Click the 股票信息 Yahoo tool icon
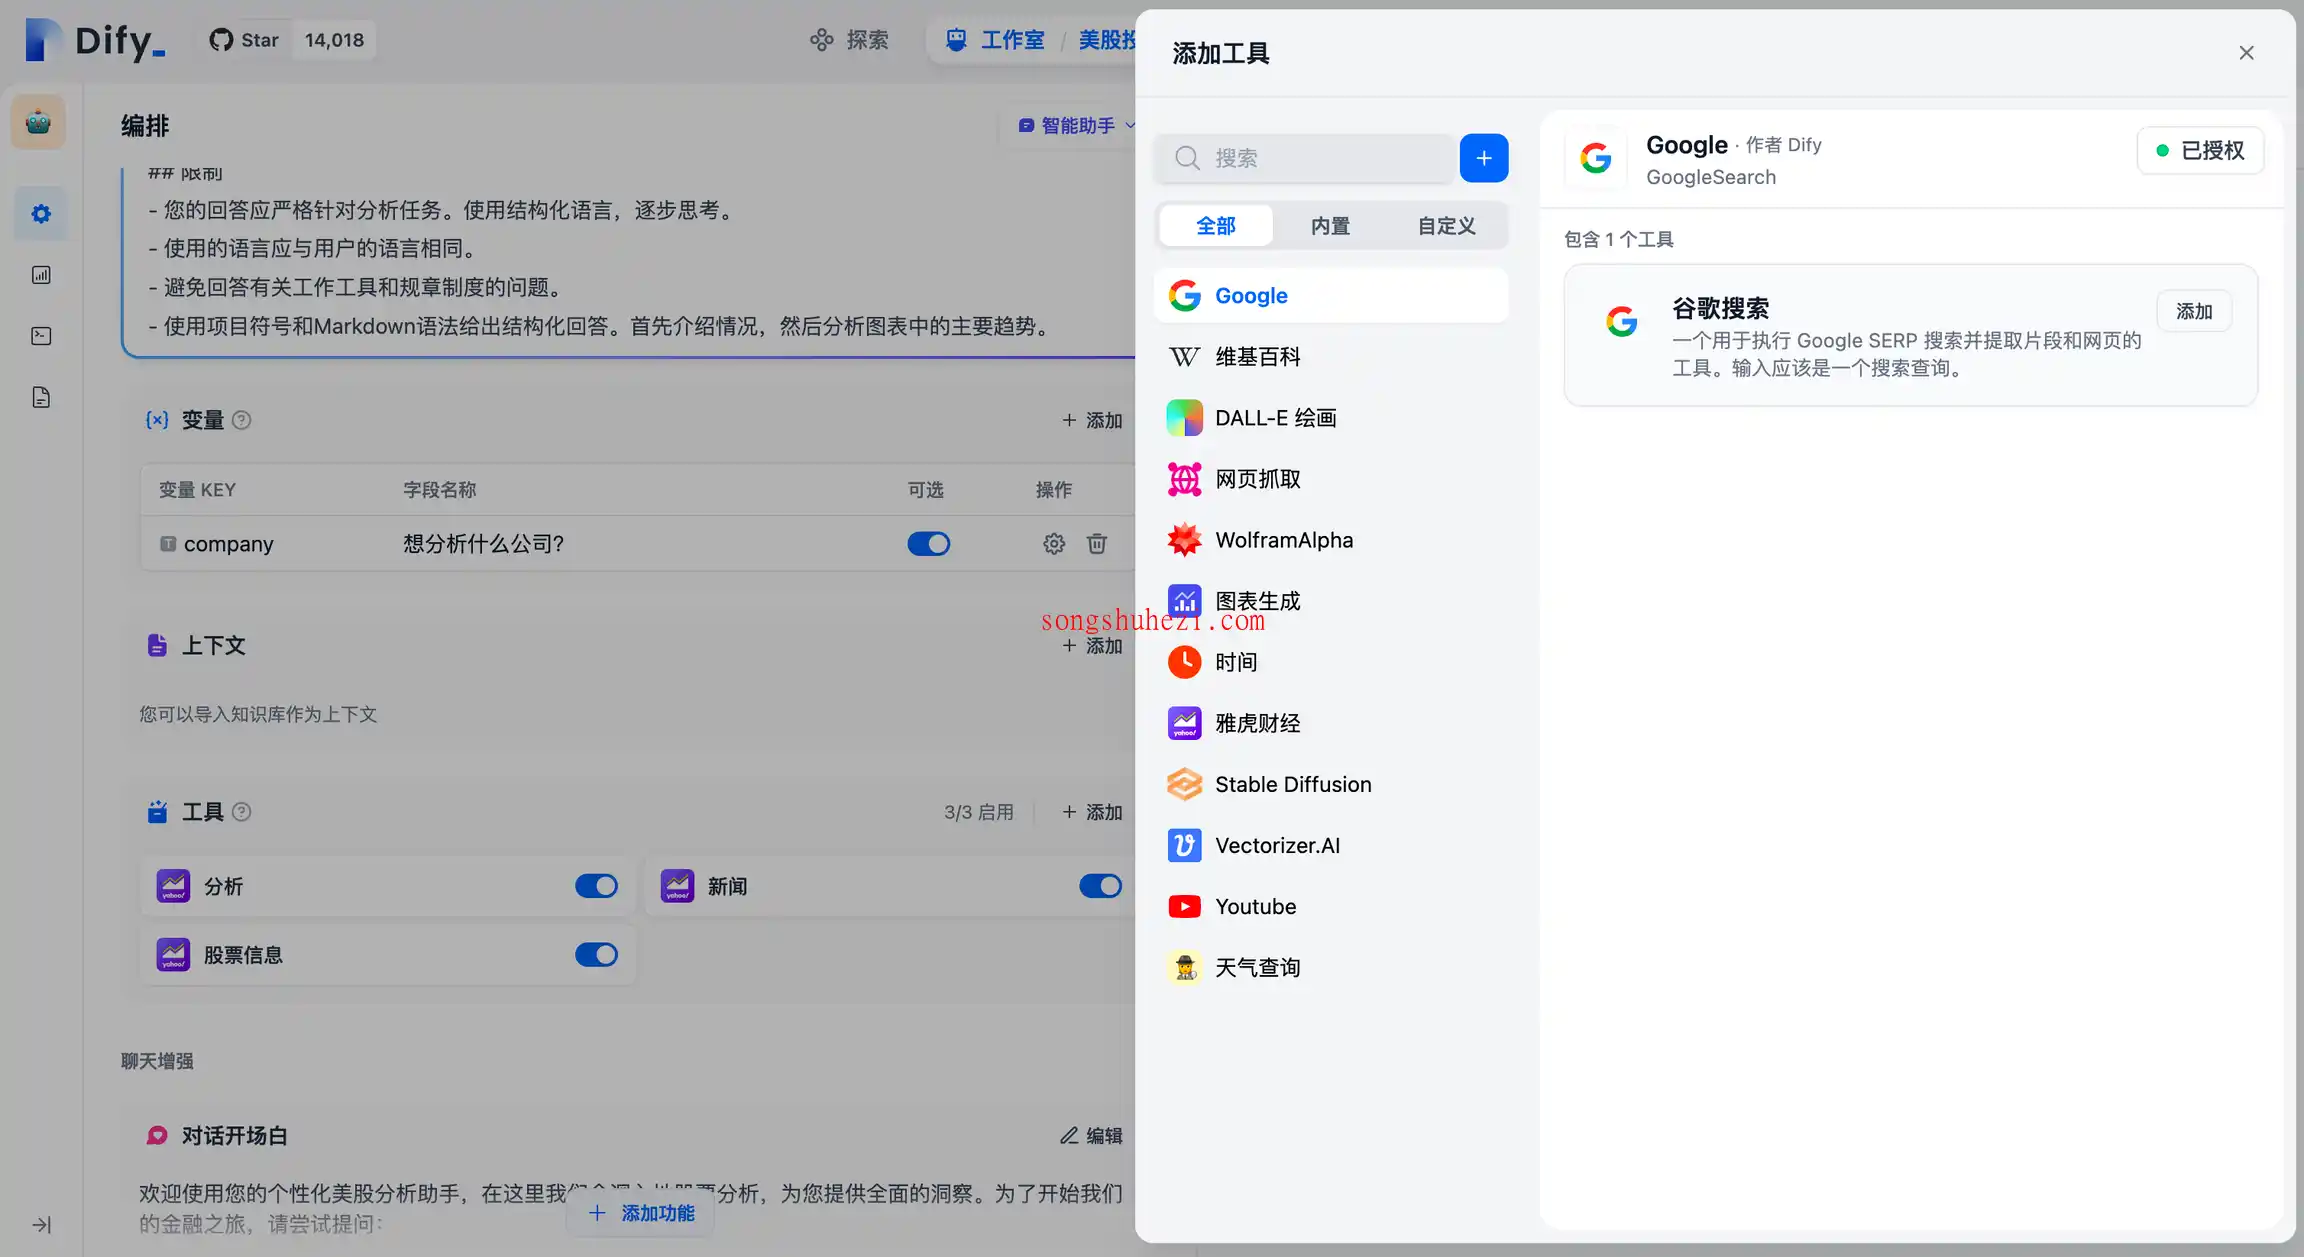 tap(173, 955)
